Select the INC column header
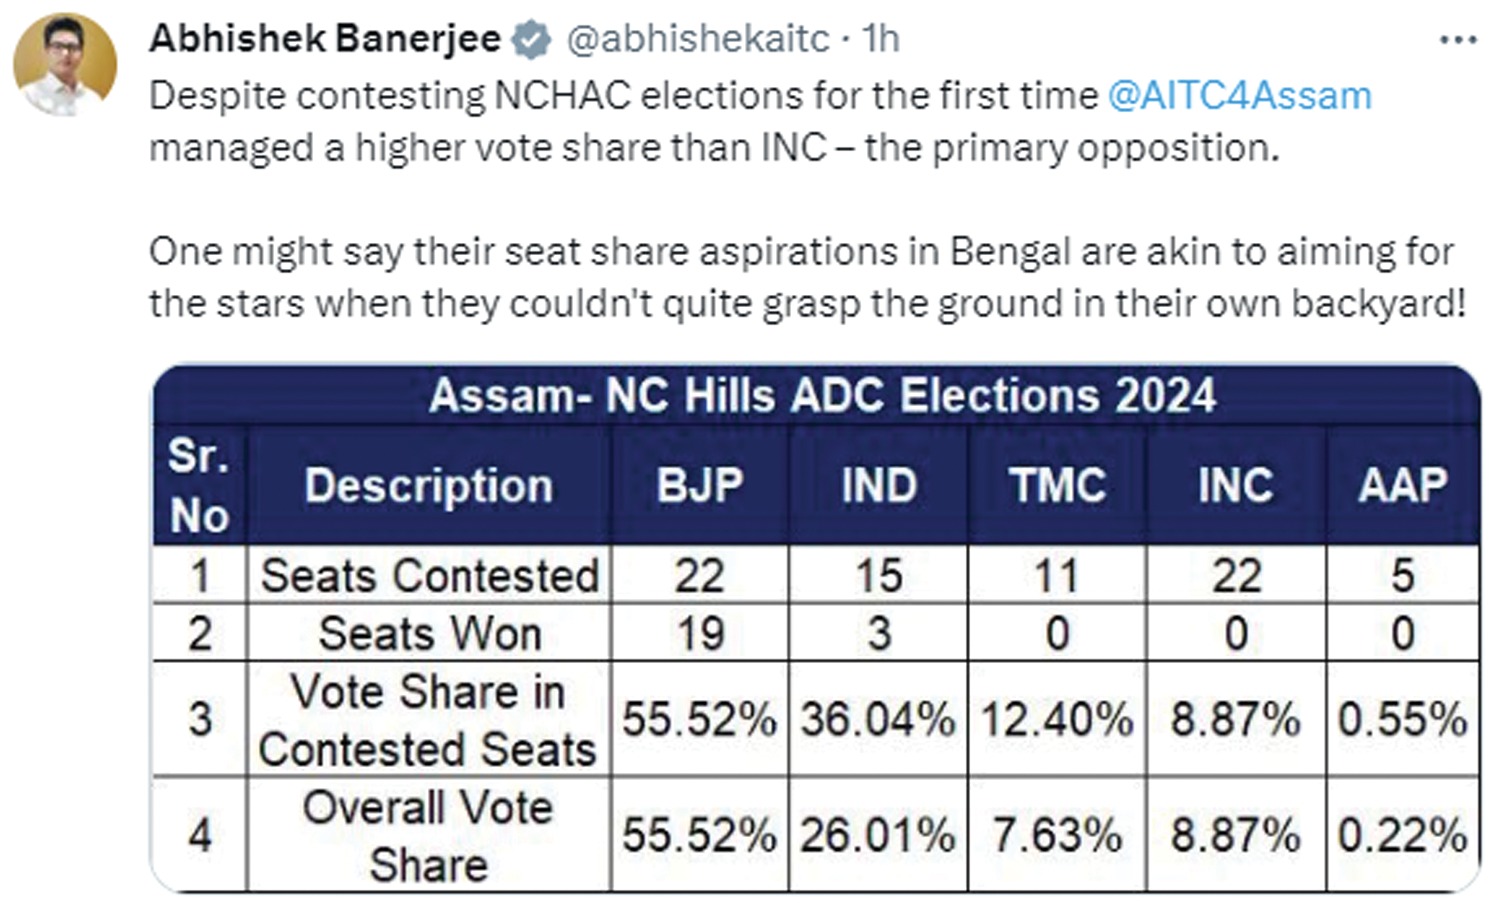Screen dimensions: 1510x908 (x=1235, y=486)
